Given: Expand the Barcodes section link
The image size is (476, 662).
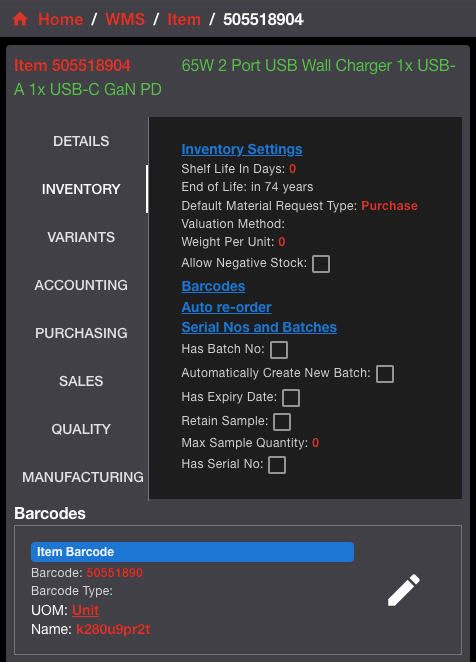Looking at the screenshot, I should [213, 286].
